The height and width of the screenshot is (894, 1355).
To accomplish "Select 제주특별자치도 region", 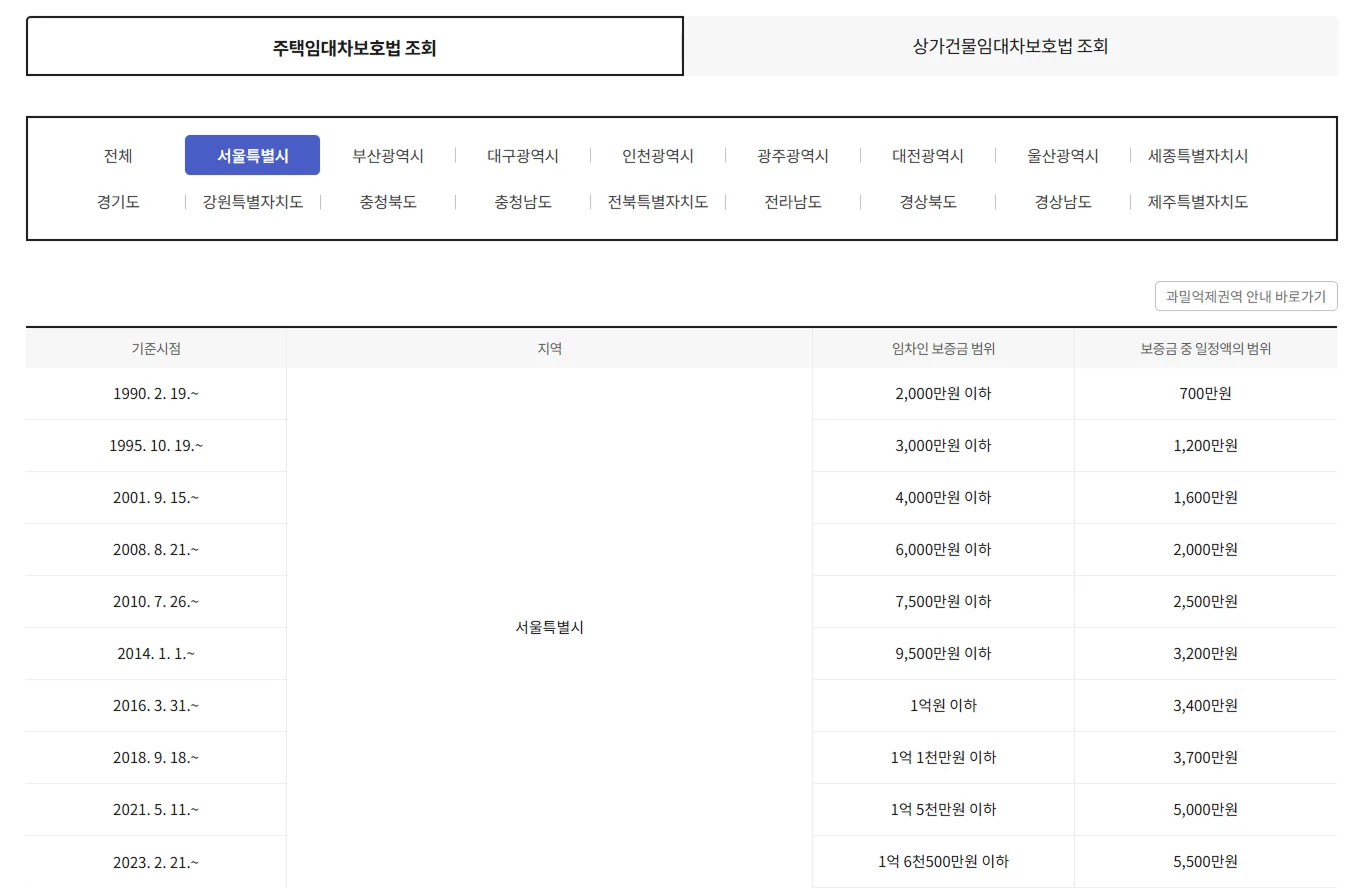I will (x=1198, y=202).
